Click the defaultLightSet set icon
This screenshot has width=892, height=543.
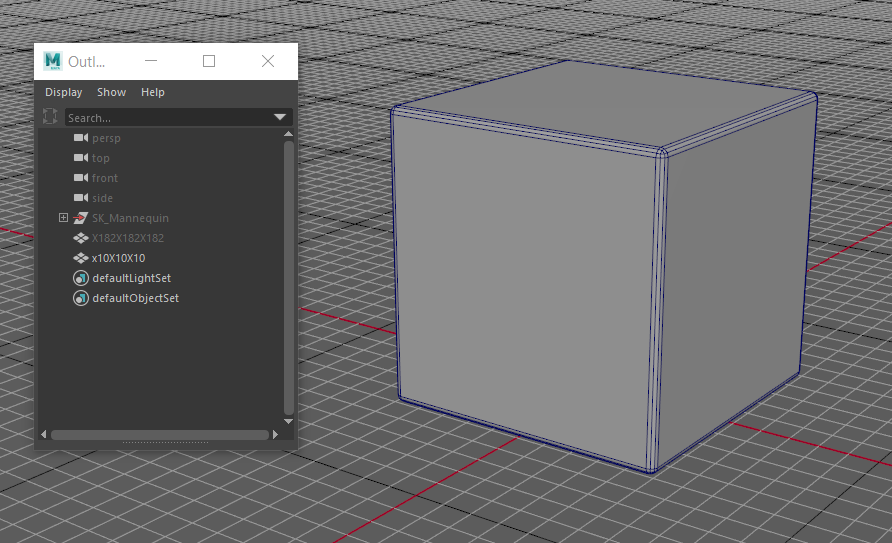(81, 278)
